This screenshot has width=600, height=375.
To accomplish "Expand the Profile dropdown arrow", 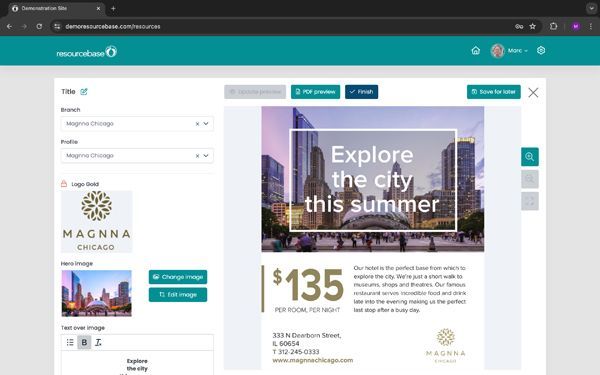I will (x=206, y=156).
